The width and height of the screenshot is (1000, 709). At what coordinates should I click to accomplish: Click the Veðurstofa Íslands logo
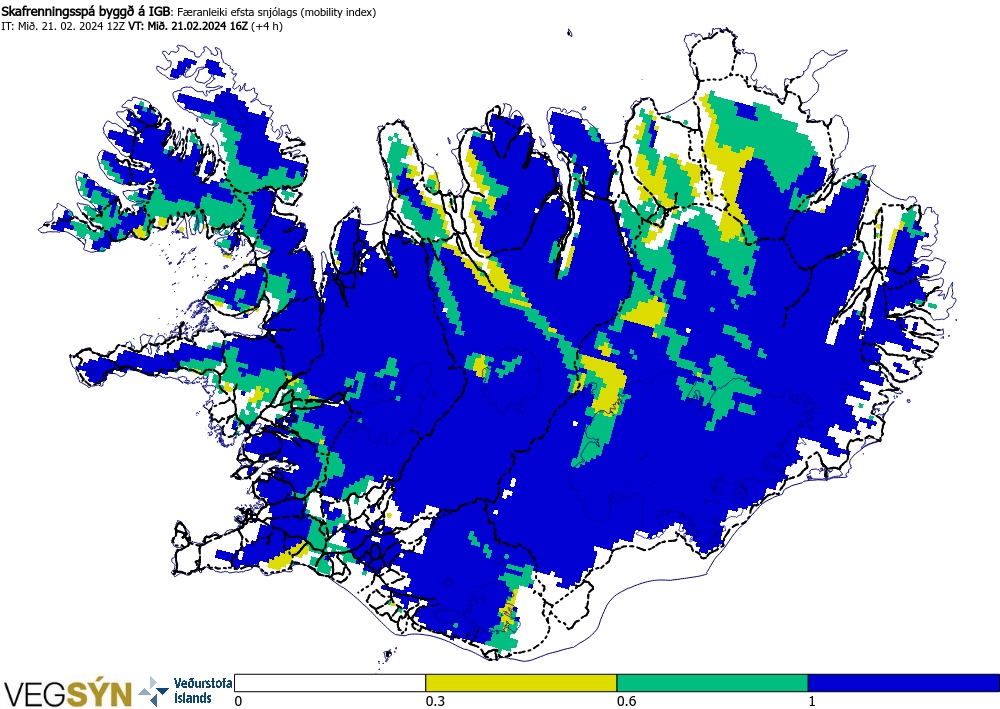[186, 691]
